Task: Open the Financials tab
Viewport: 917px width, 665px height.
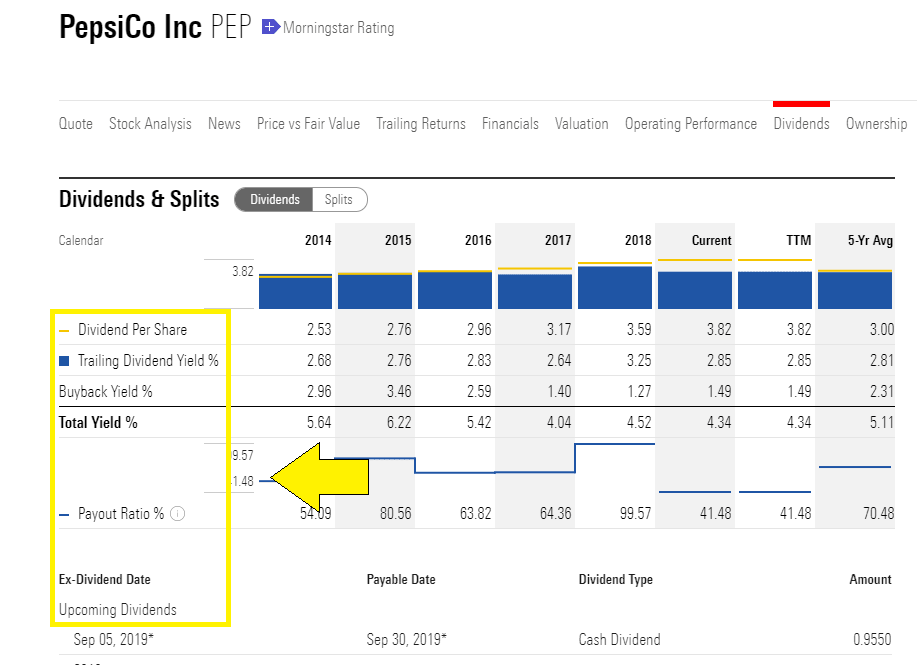Action: pos(510,124)
